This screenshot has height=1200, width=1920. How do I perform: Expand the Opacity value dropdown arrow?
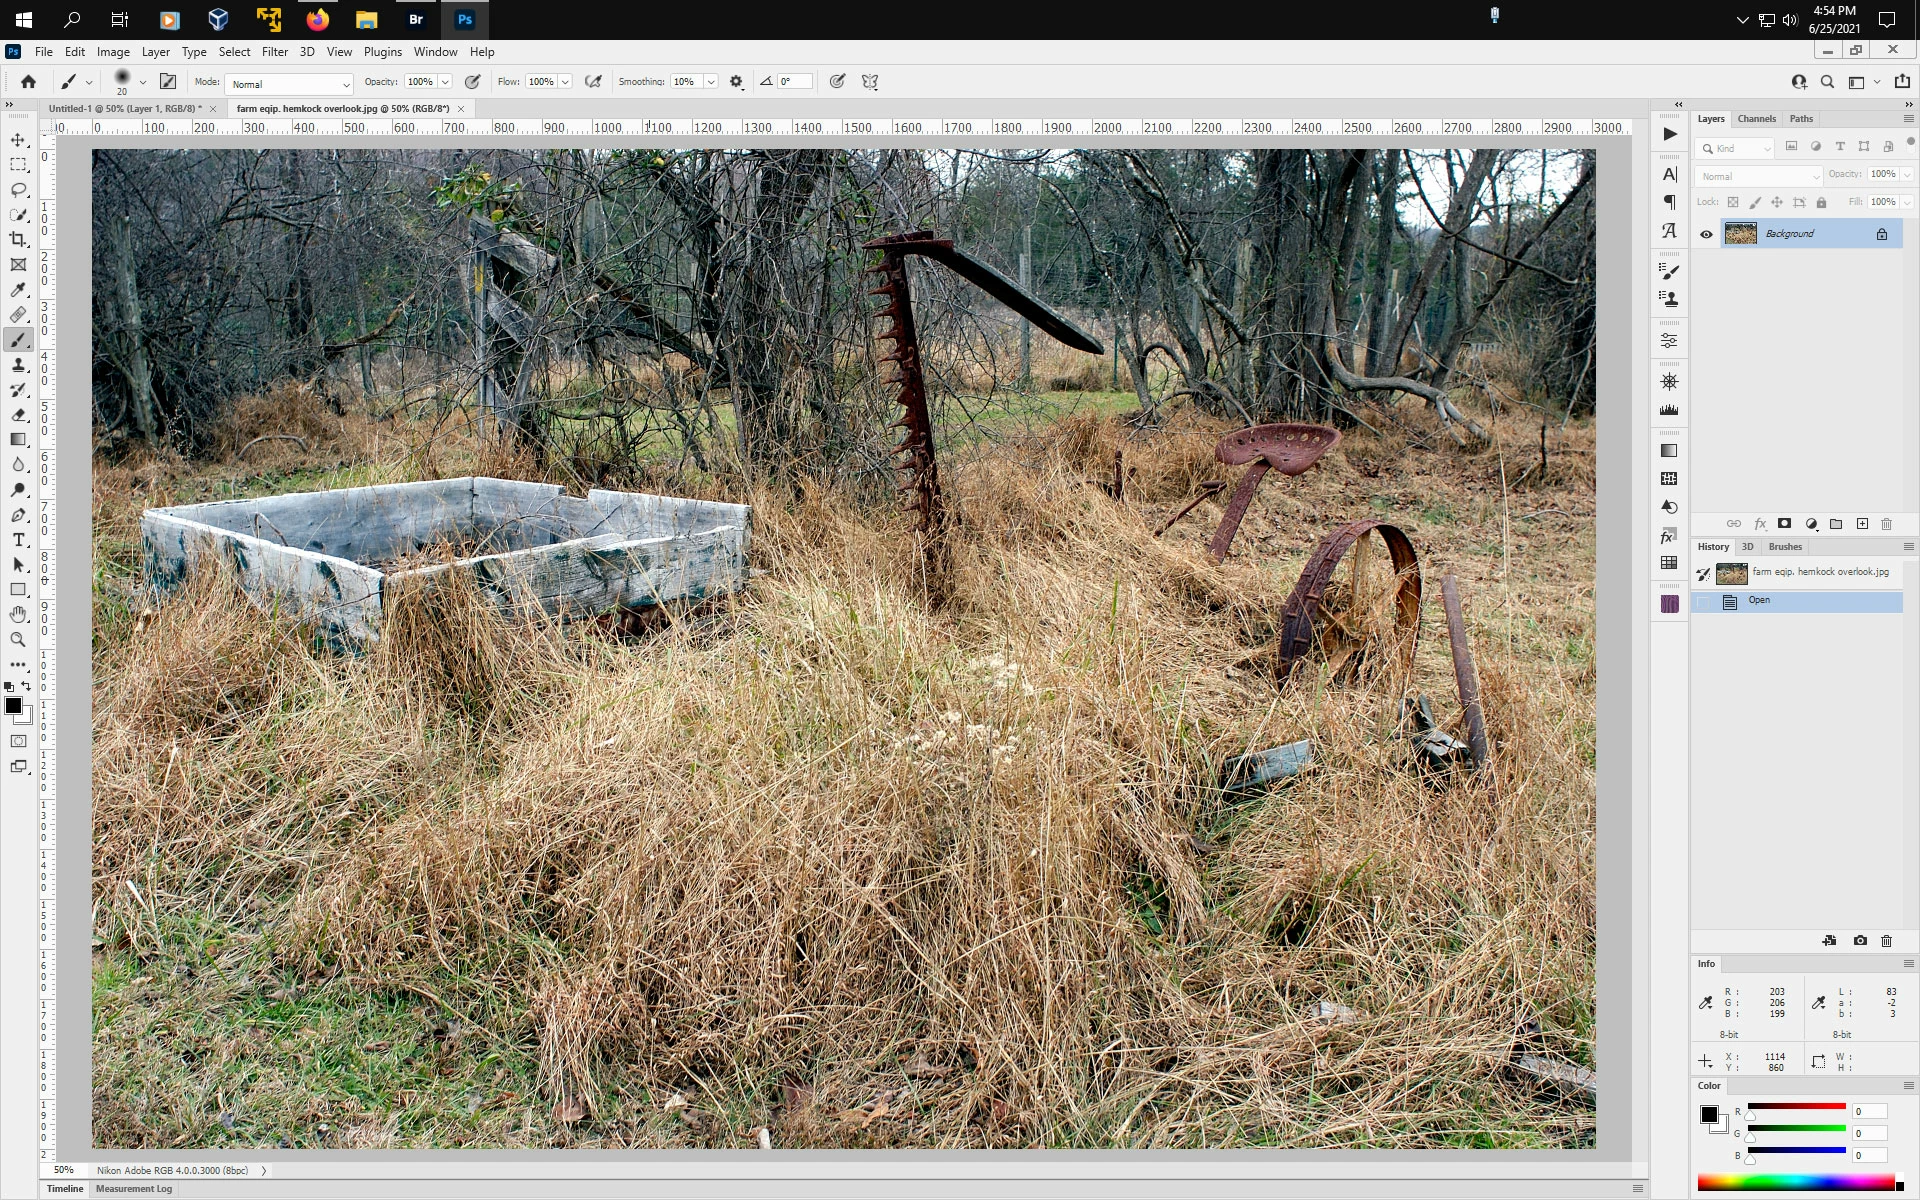tap(445, 82)
